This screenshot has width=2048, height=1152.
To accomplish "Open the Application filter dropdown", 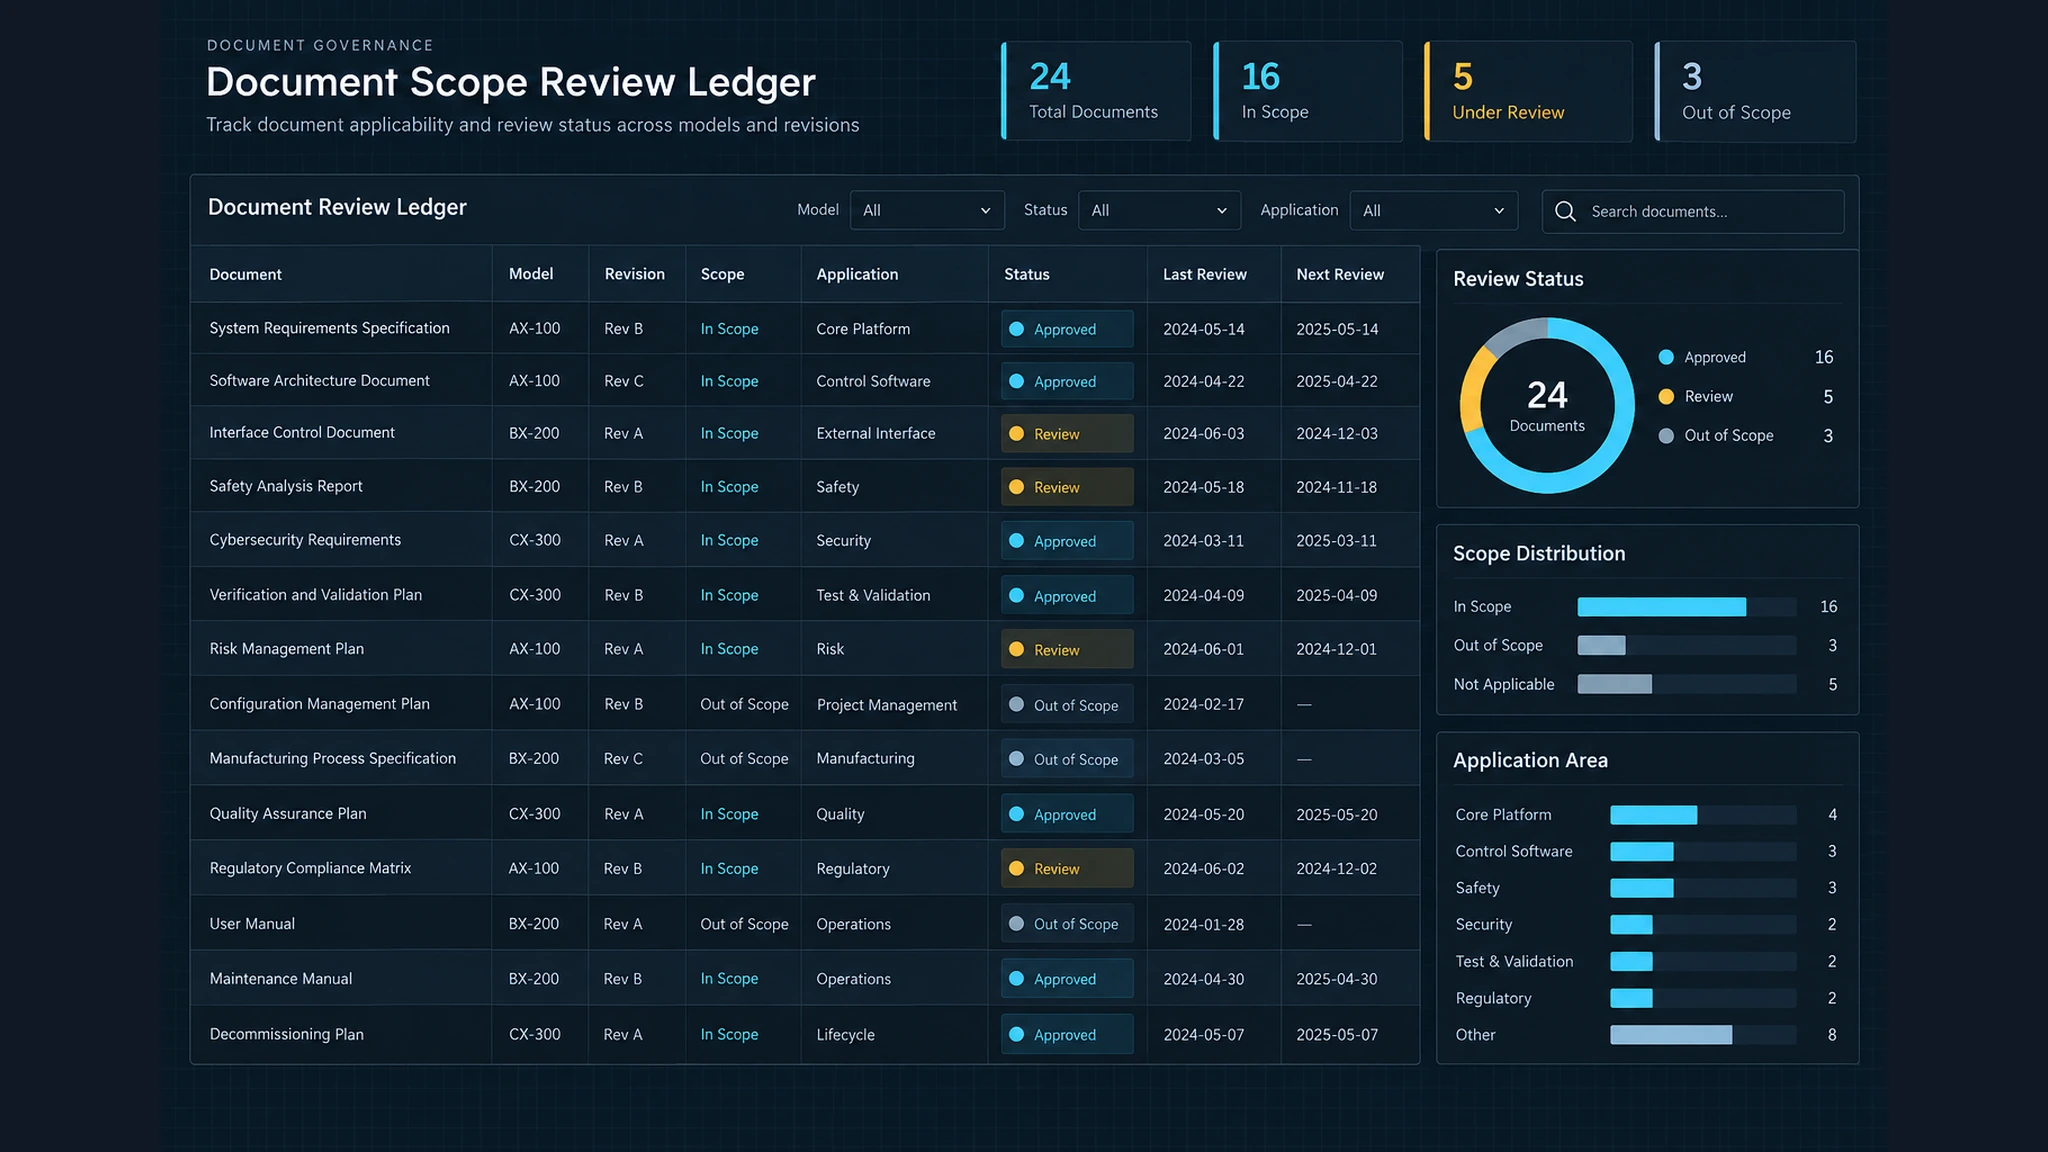I will tap(1433, 211).
